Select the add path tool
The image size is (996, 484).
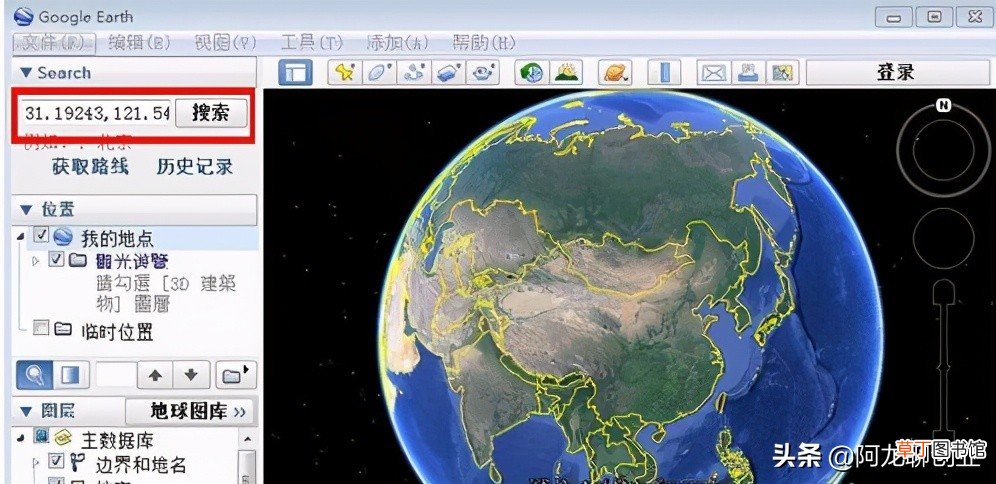click(x=415, y=73)
